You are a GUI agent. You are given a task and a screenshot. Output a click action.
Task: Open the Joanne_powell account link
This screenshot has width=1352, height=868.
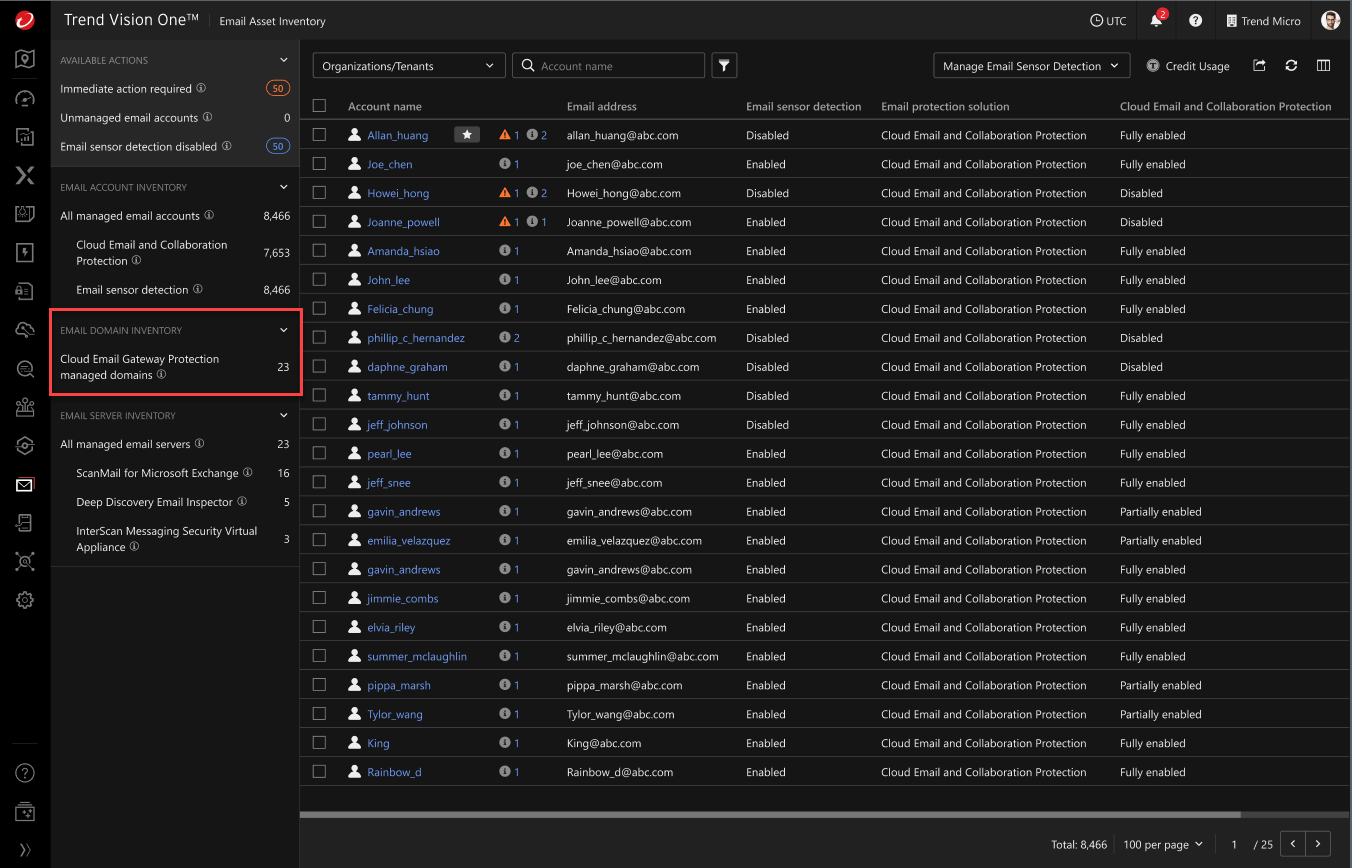[403, 221]
